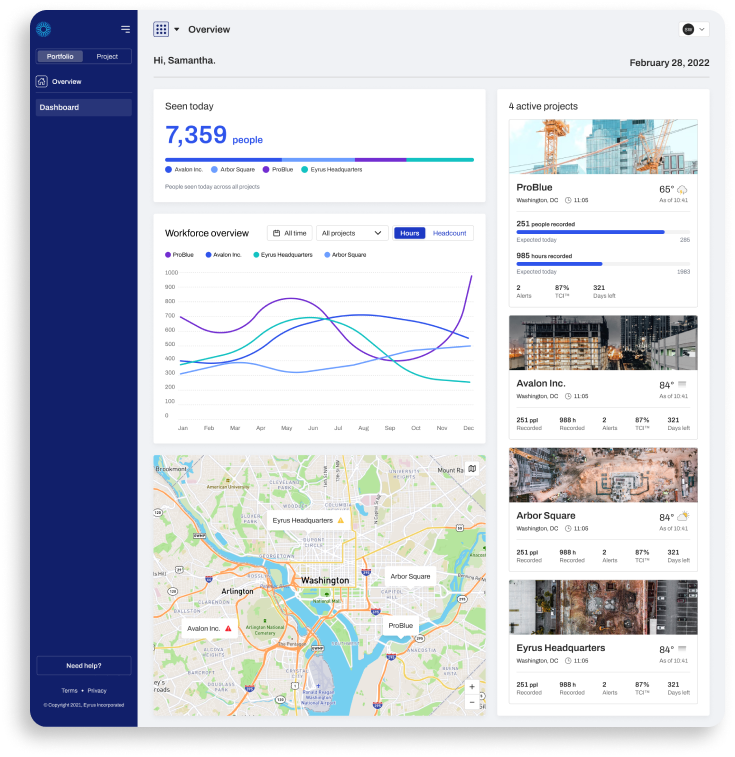
Task: Expand the caret next to apps grid
Action: 177,29
